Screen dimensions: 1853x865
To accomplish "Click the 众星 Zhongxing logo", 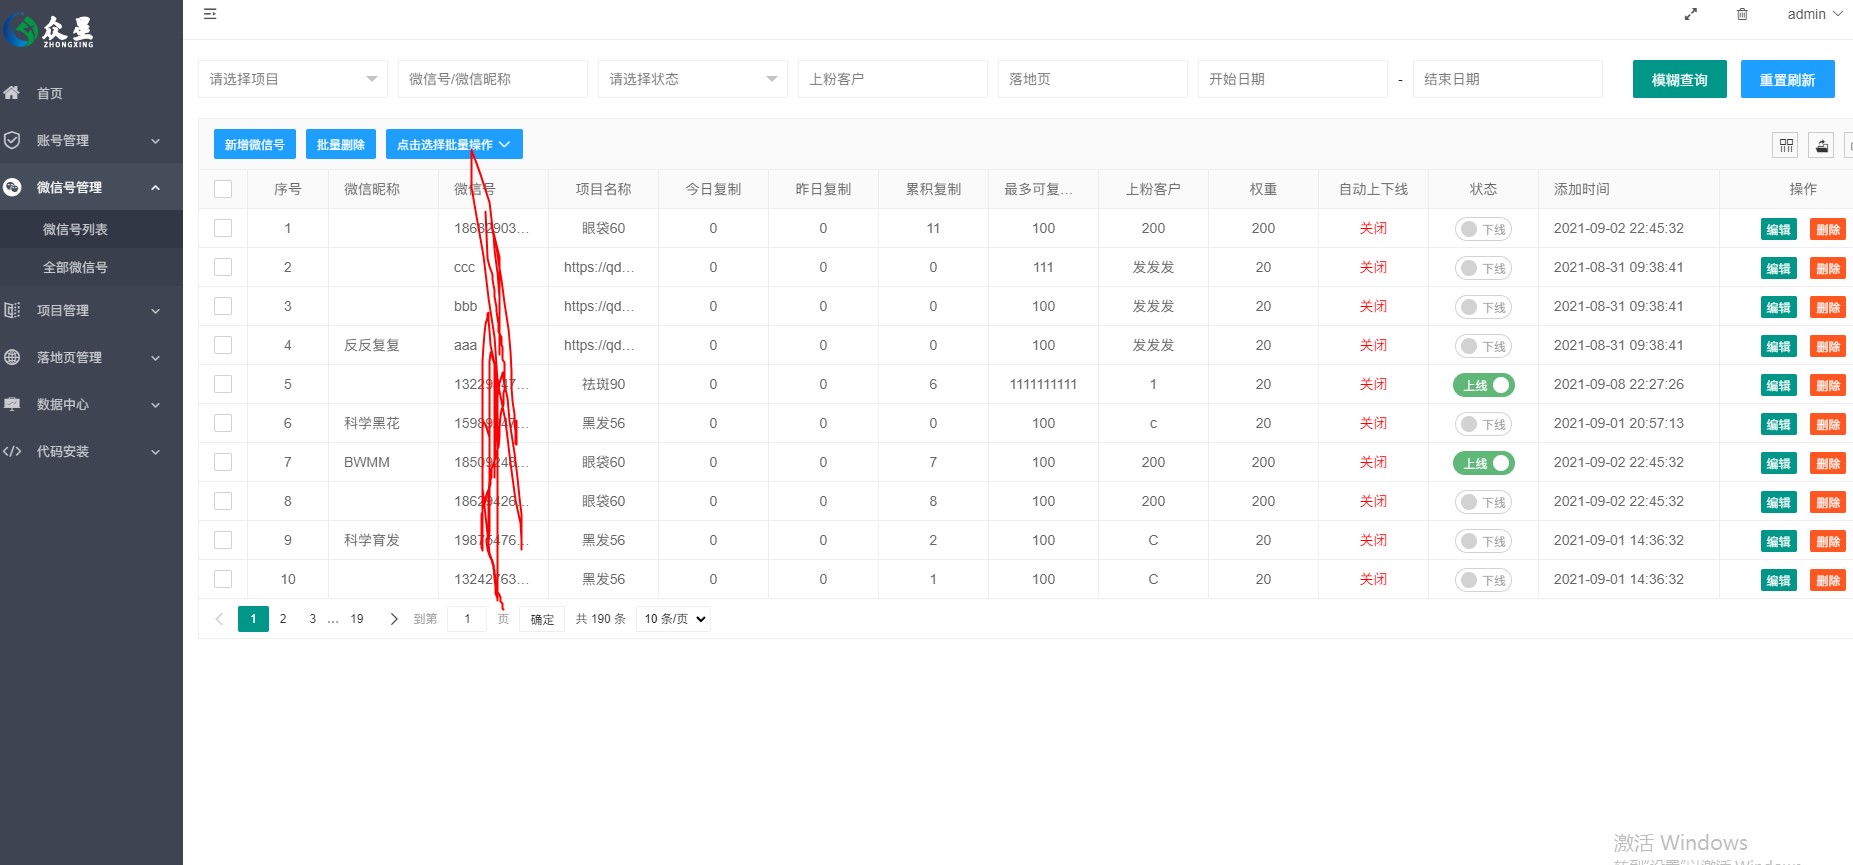I will [50, 31].
